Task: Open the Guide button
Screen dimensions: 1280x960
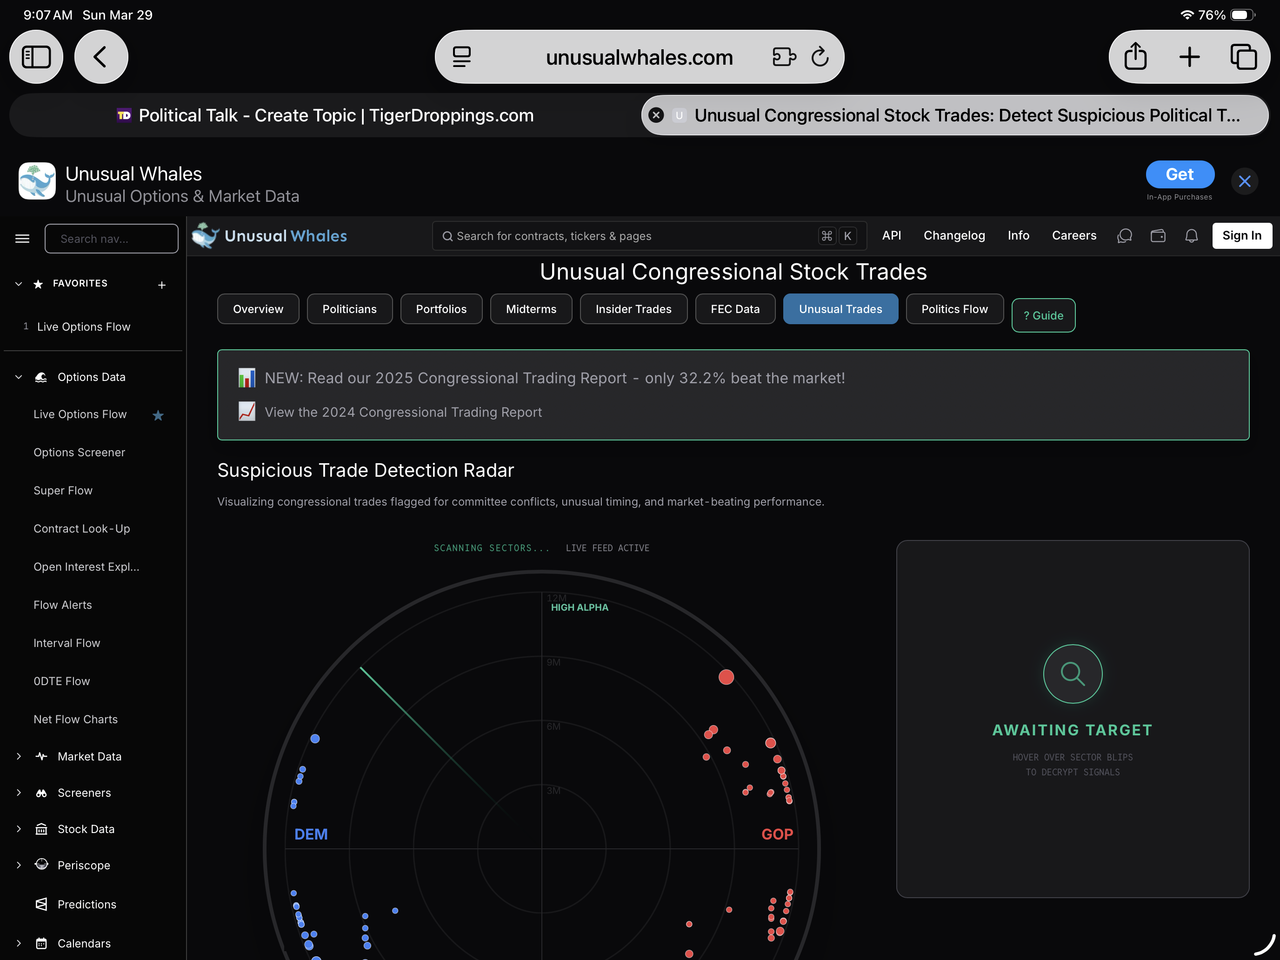Action: pyautogui.click(x=1043, y=315)
